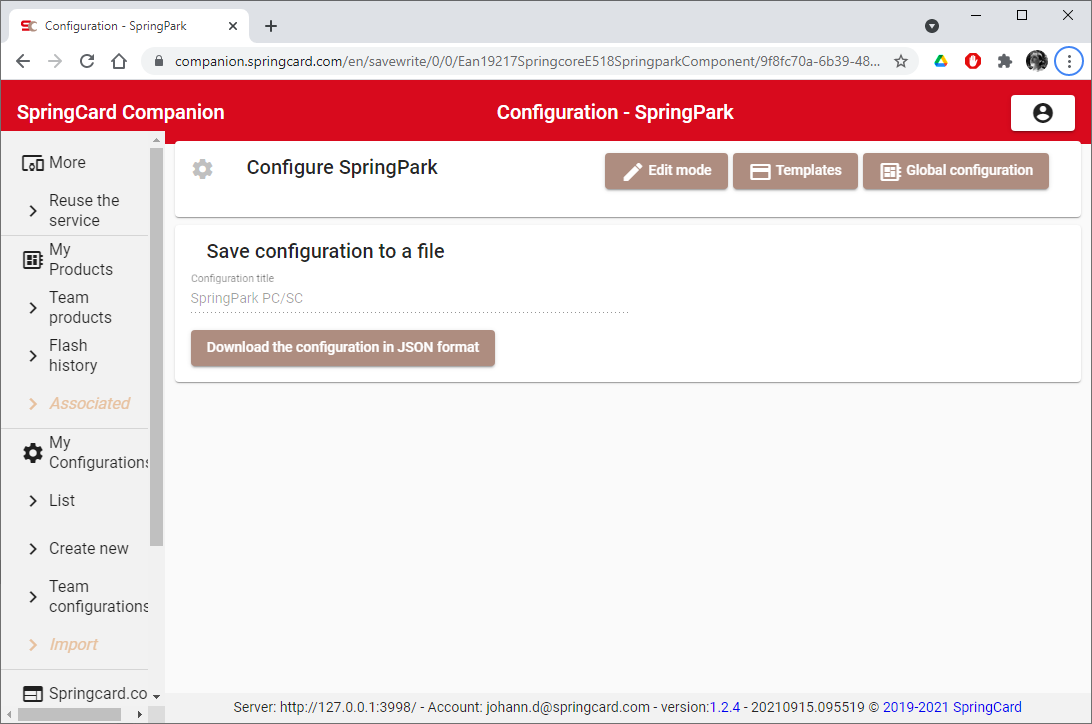
Task: Select the My Products icon in the sidebar
Action: pos(31,258)
